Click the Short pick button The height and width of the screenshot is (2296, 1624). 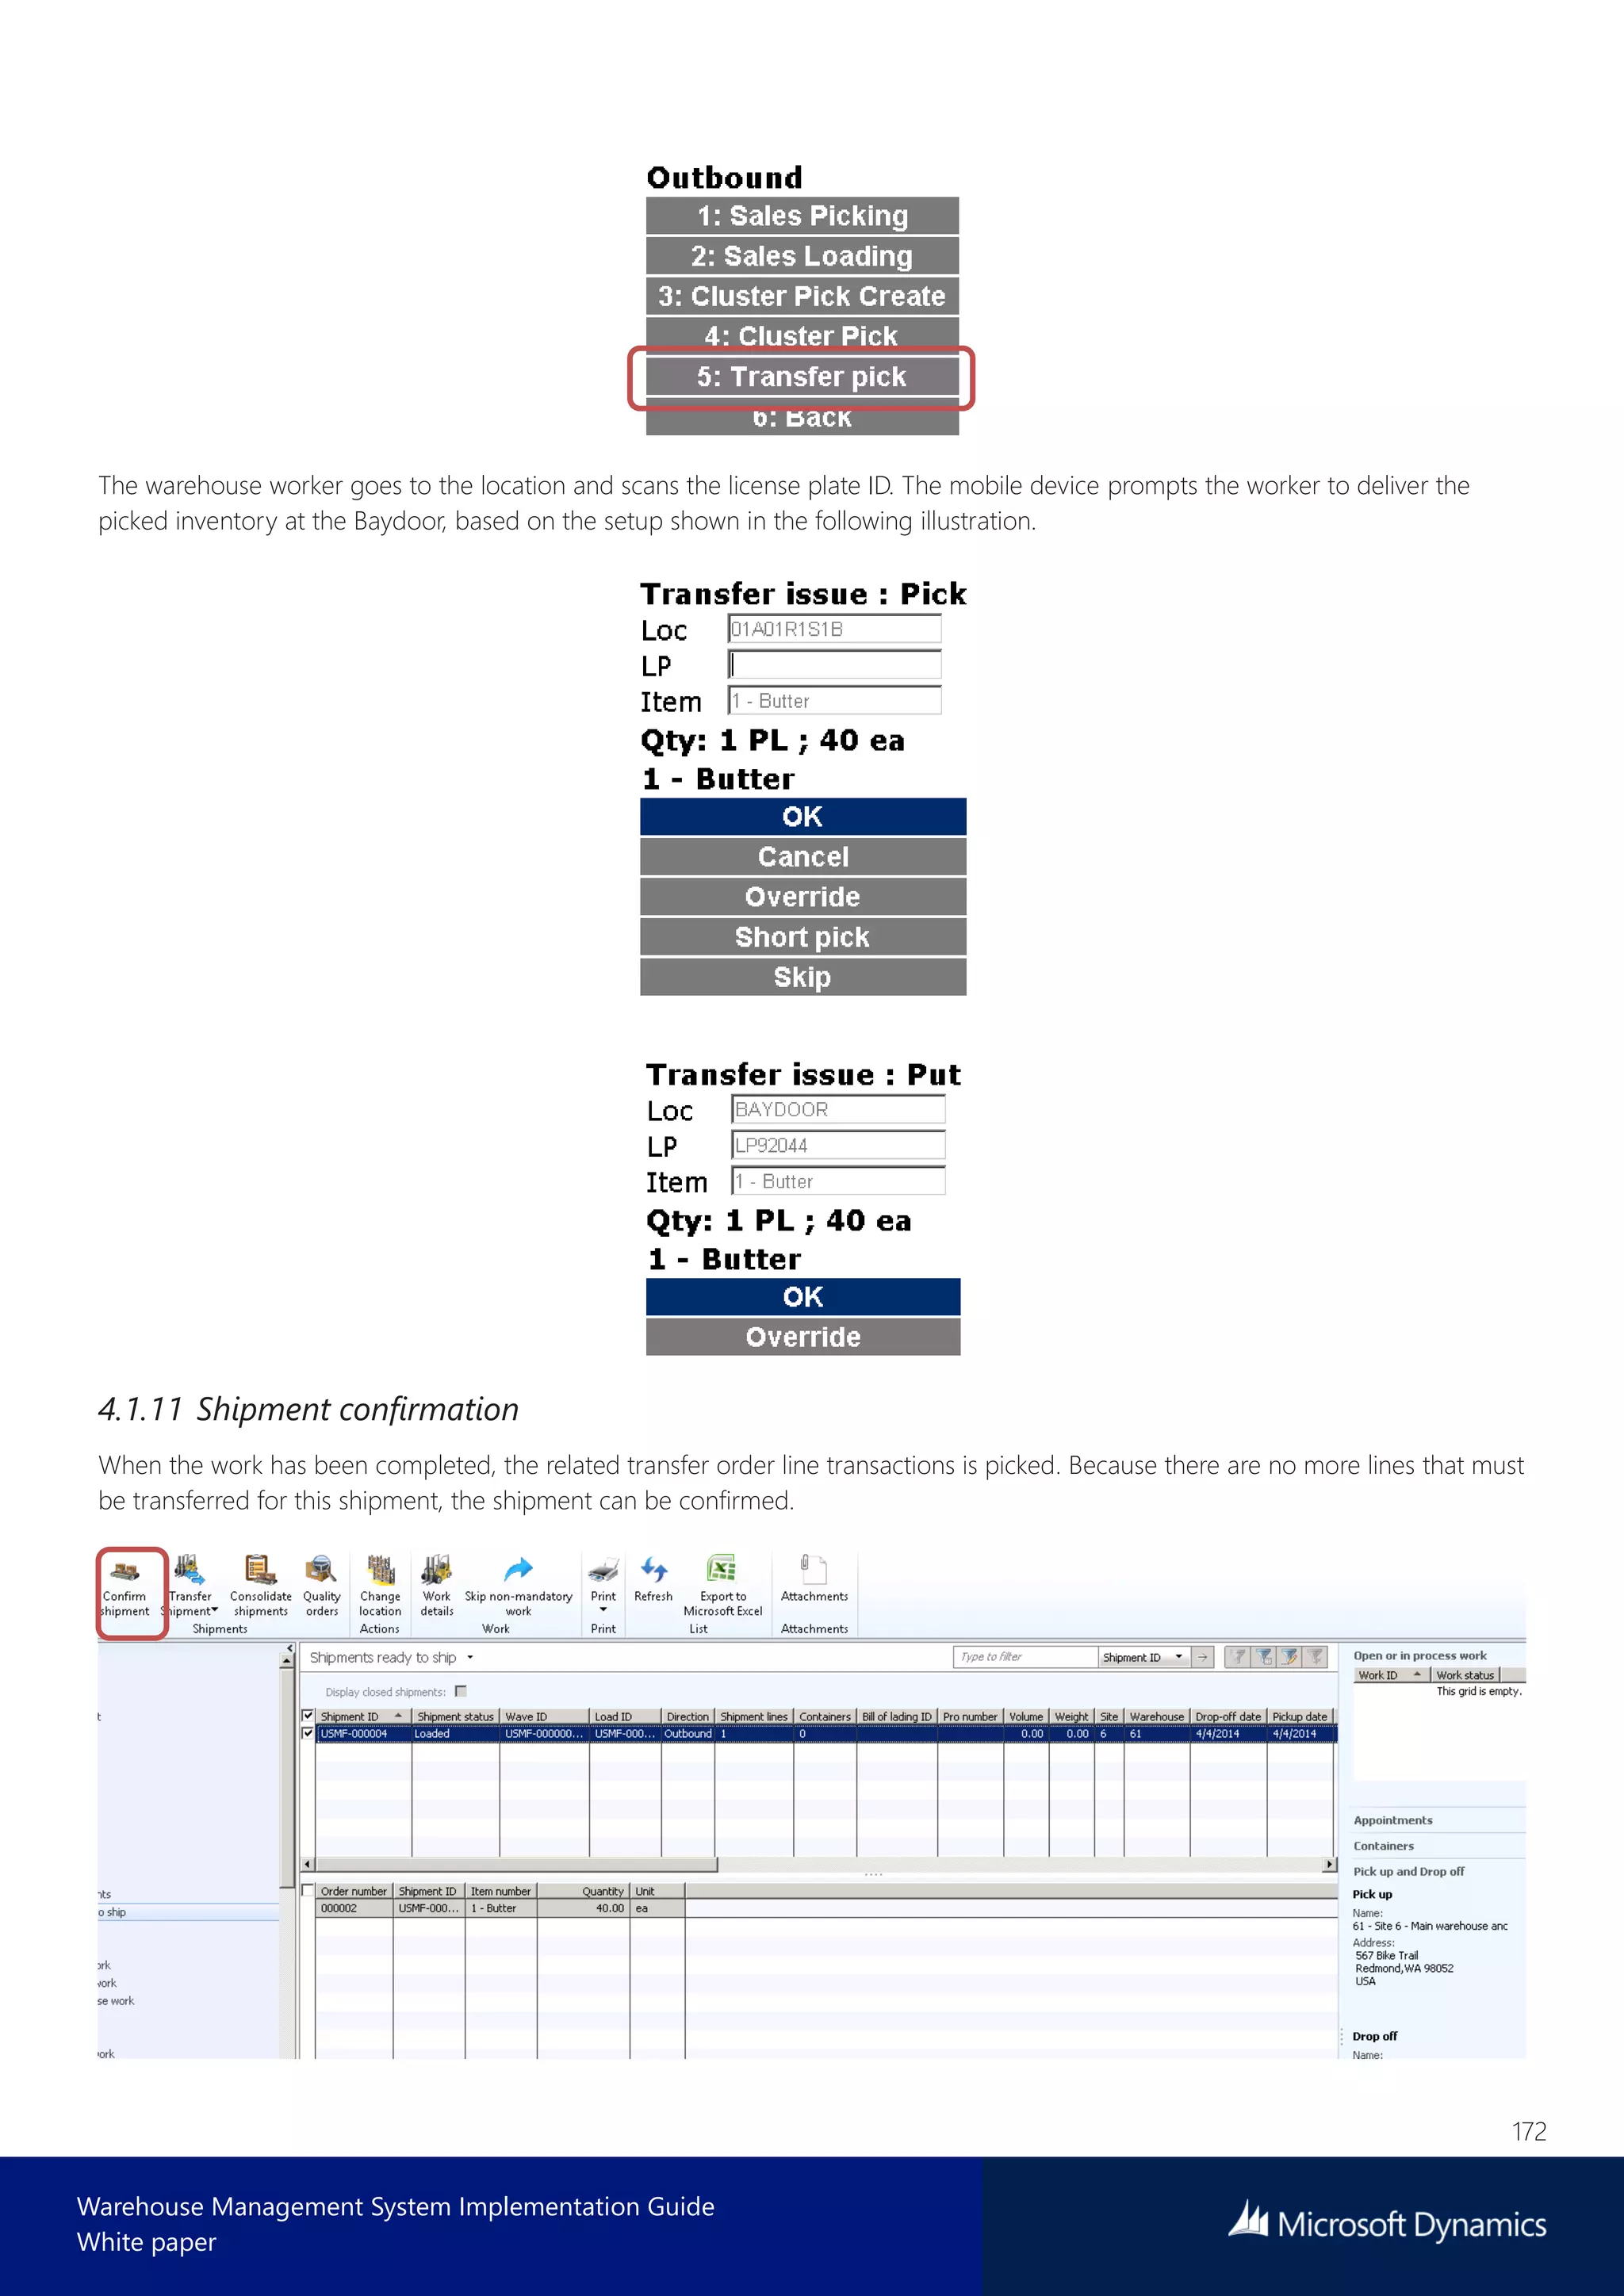click(803, 936)
